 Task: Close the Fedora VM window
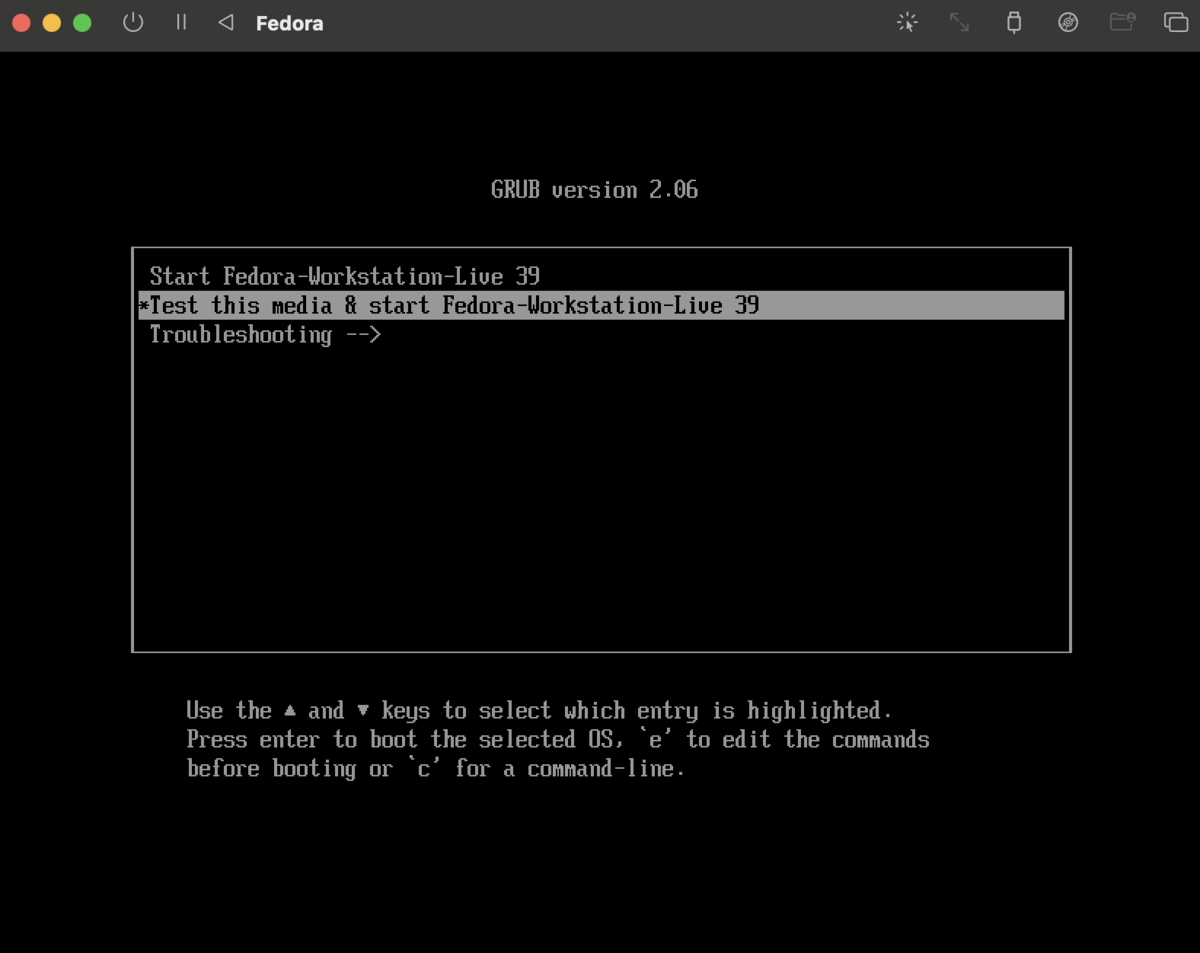[21, 22]
